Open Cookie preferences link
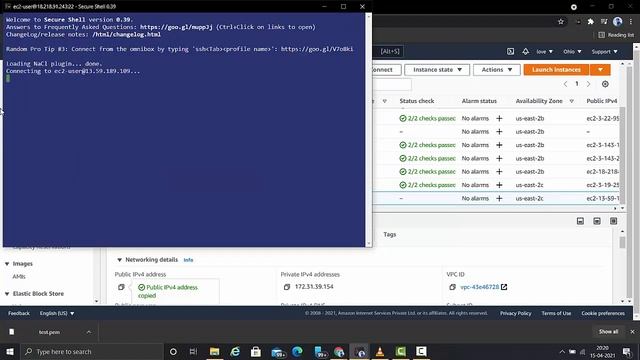The height and width of the screenshot is (360, 640). [603, 313]
